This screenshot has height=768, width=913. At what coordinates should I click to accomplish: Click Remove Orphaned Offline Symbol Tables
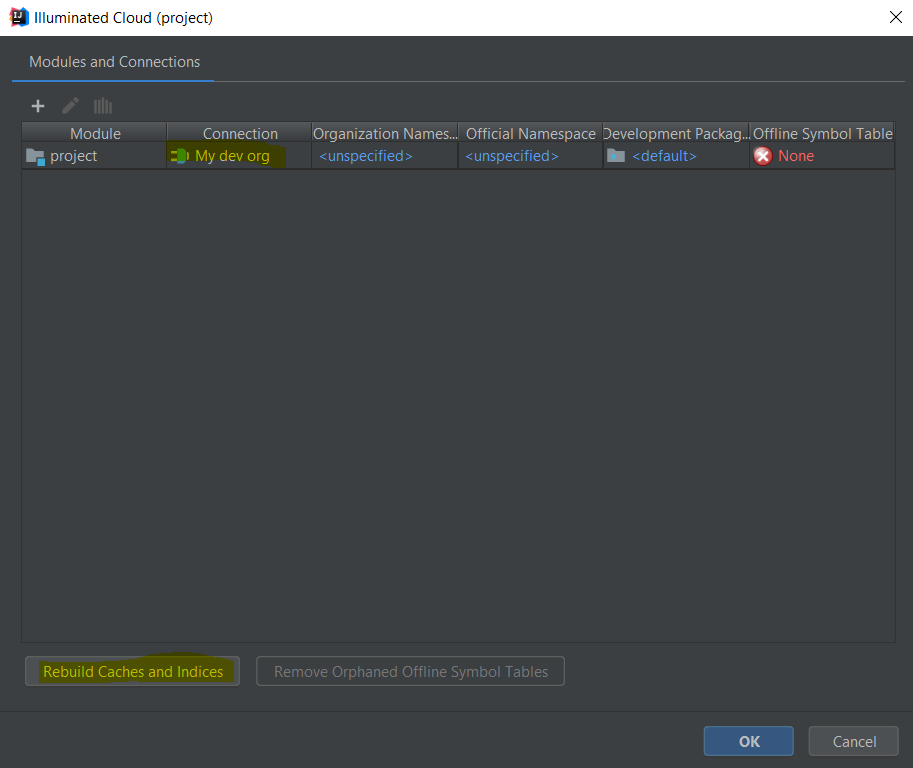[410, 672]
